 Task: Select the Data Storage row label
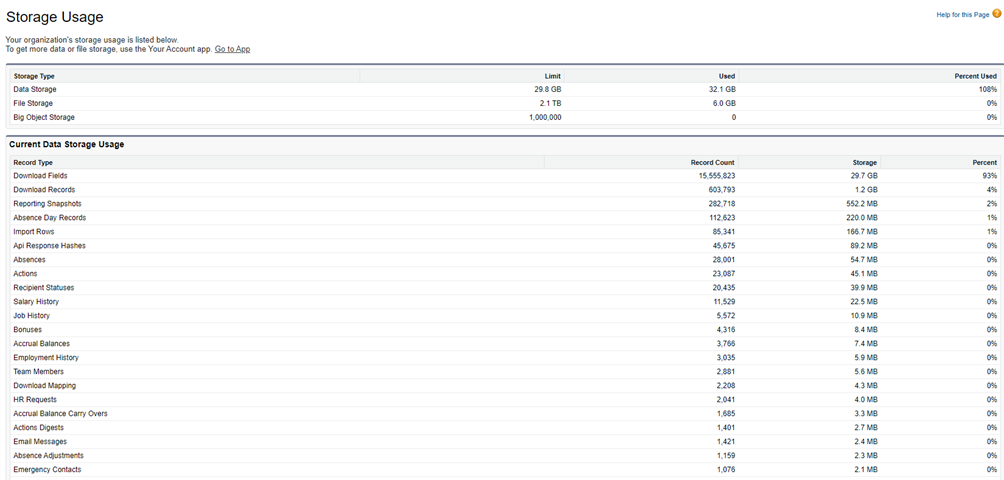(x=35, y=89)
